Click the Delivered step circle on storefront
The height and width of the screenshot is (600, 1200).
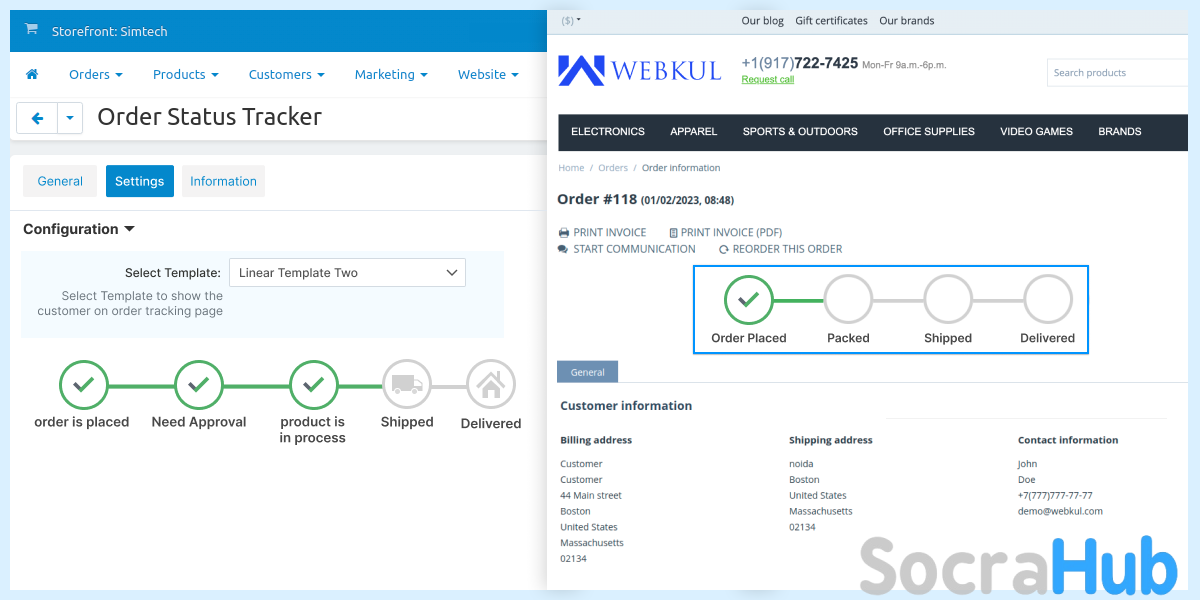pos(1048,299)
